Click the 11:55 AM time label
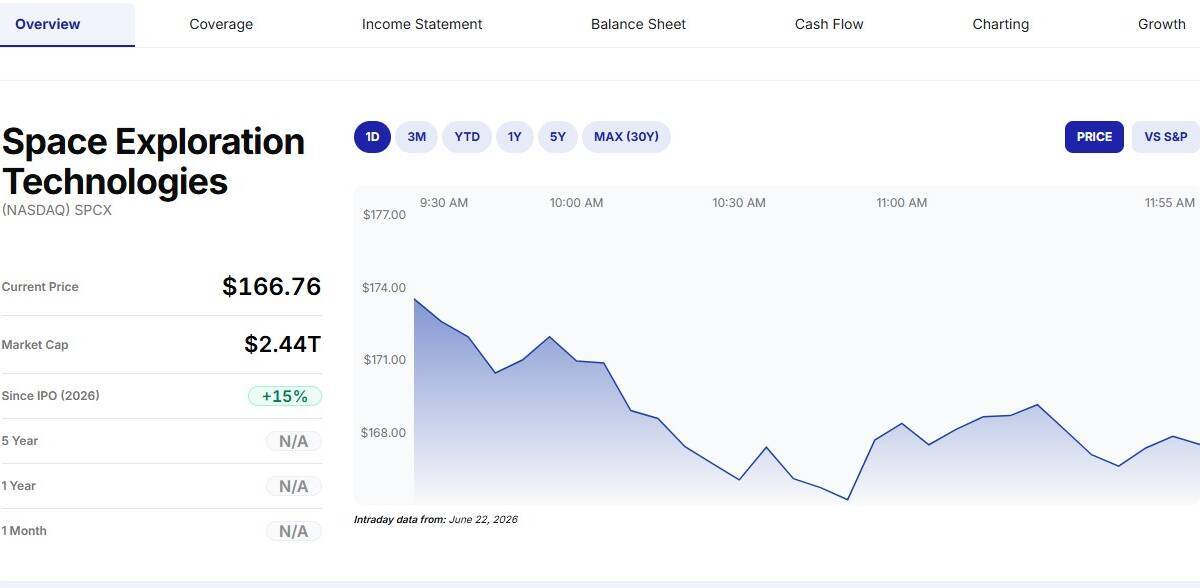 pos(1170,203)
